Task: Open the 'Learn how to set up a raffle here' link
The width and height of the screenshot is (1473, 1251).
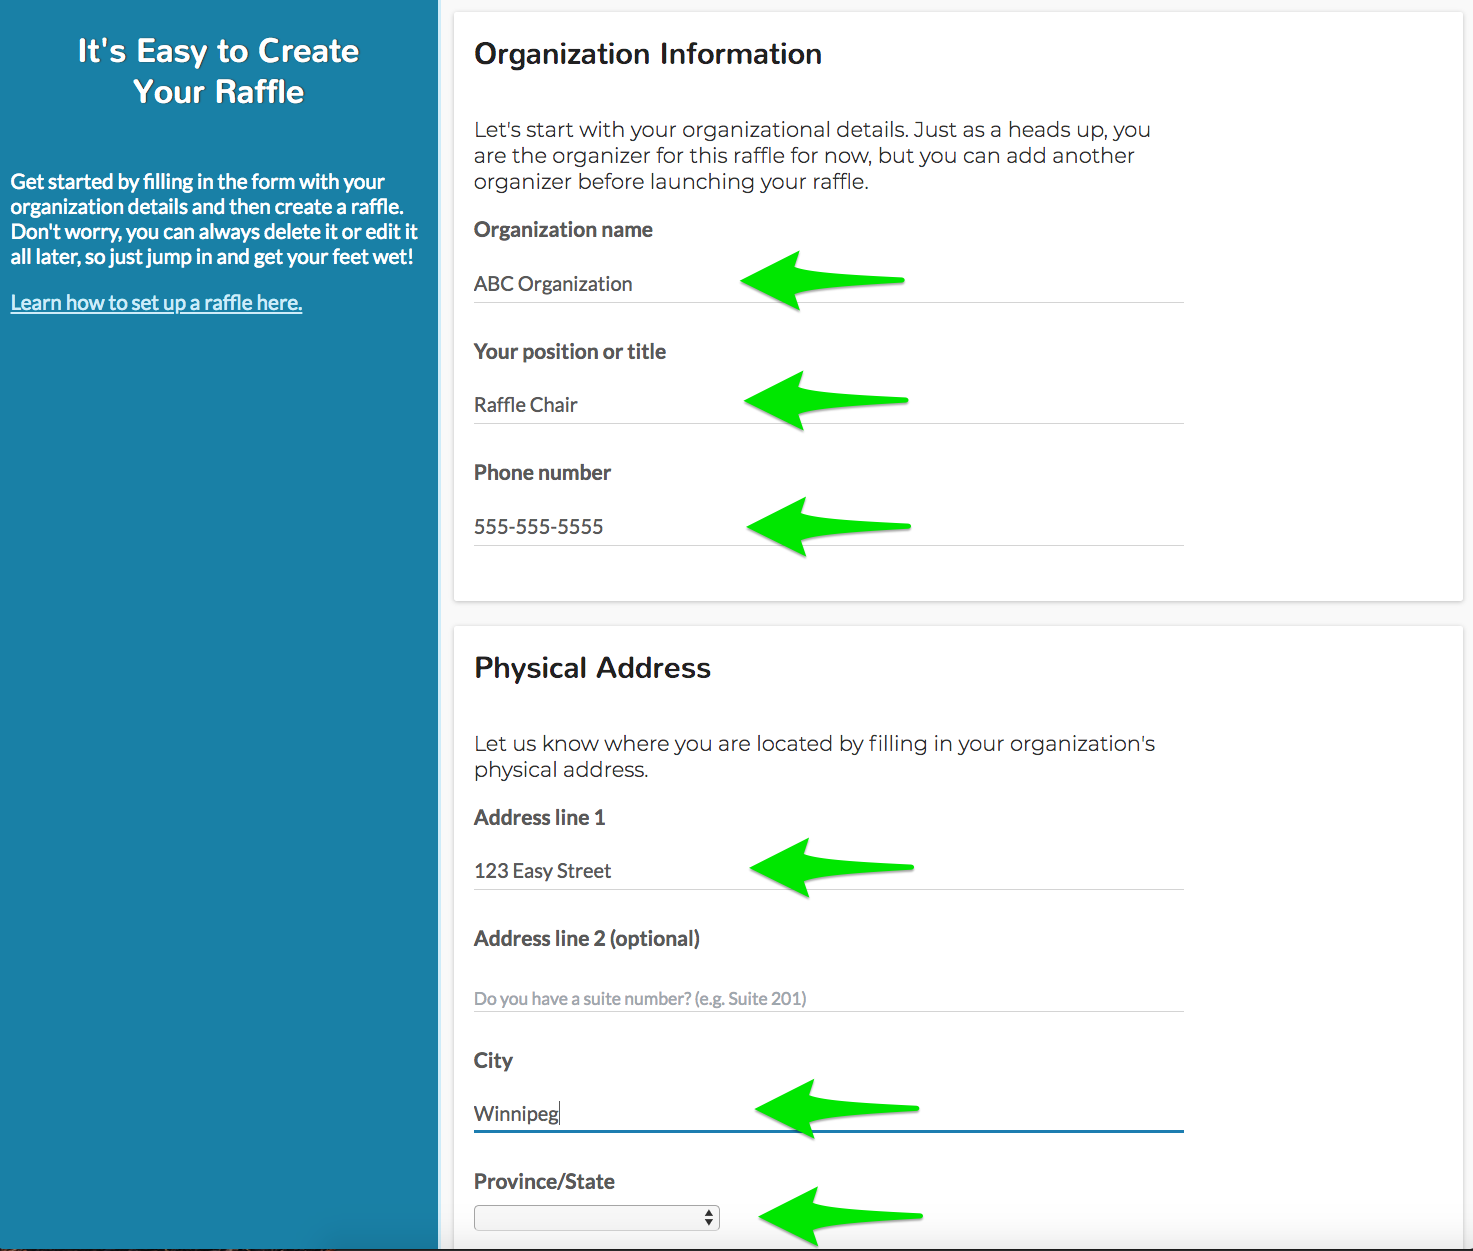Action: (x=156, y=303)
